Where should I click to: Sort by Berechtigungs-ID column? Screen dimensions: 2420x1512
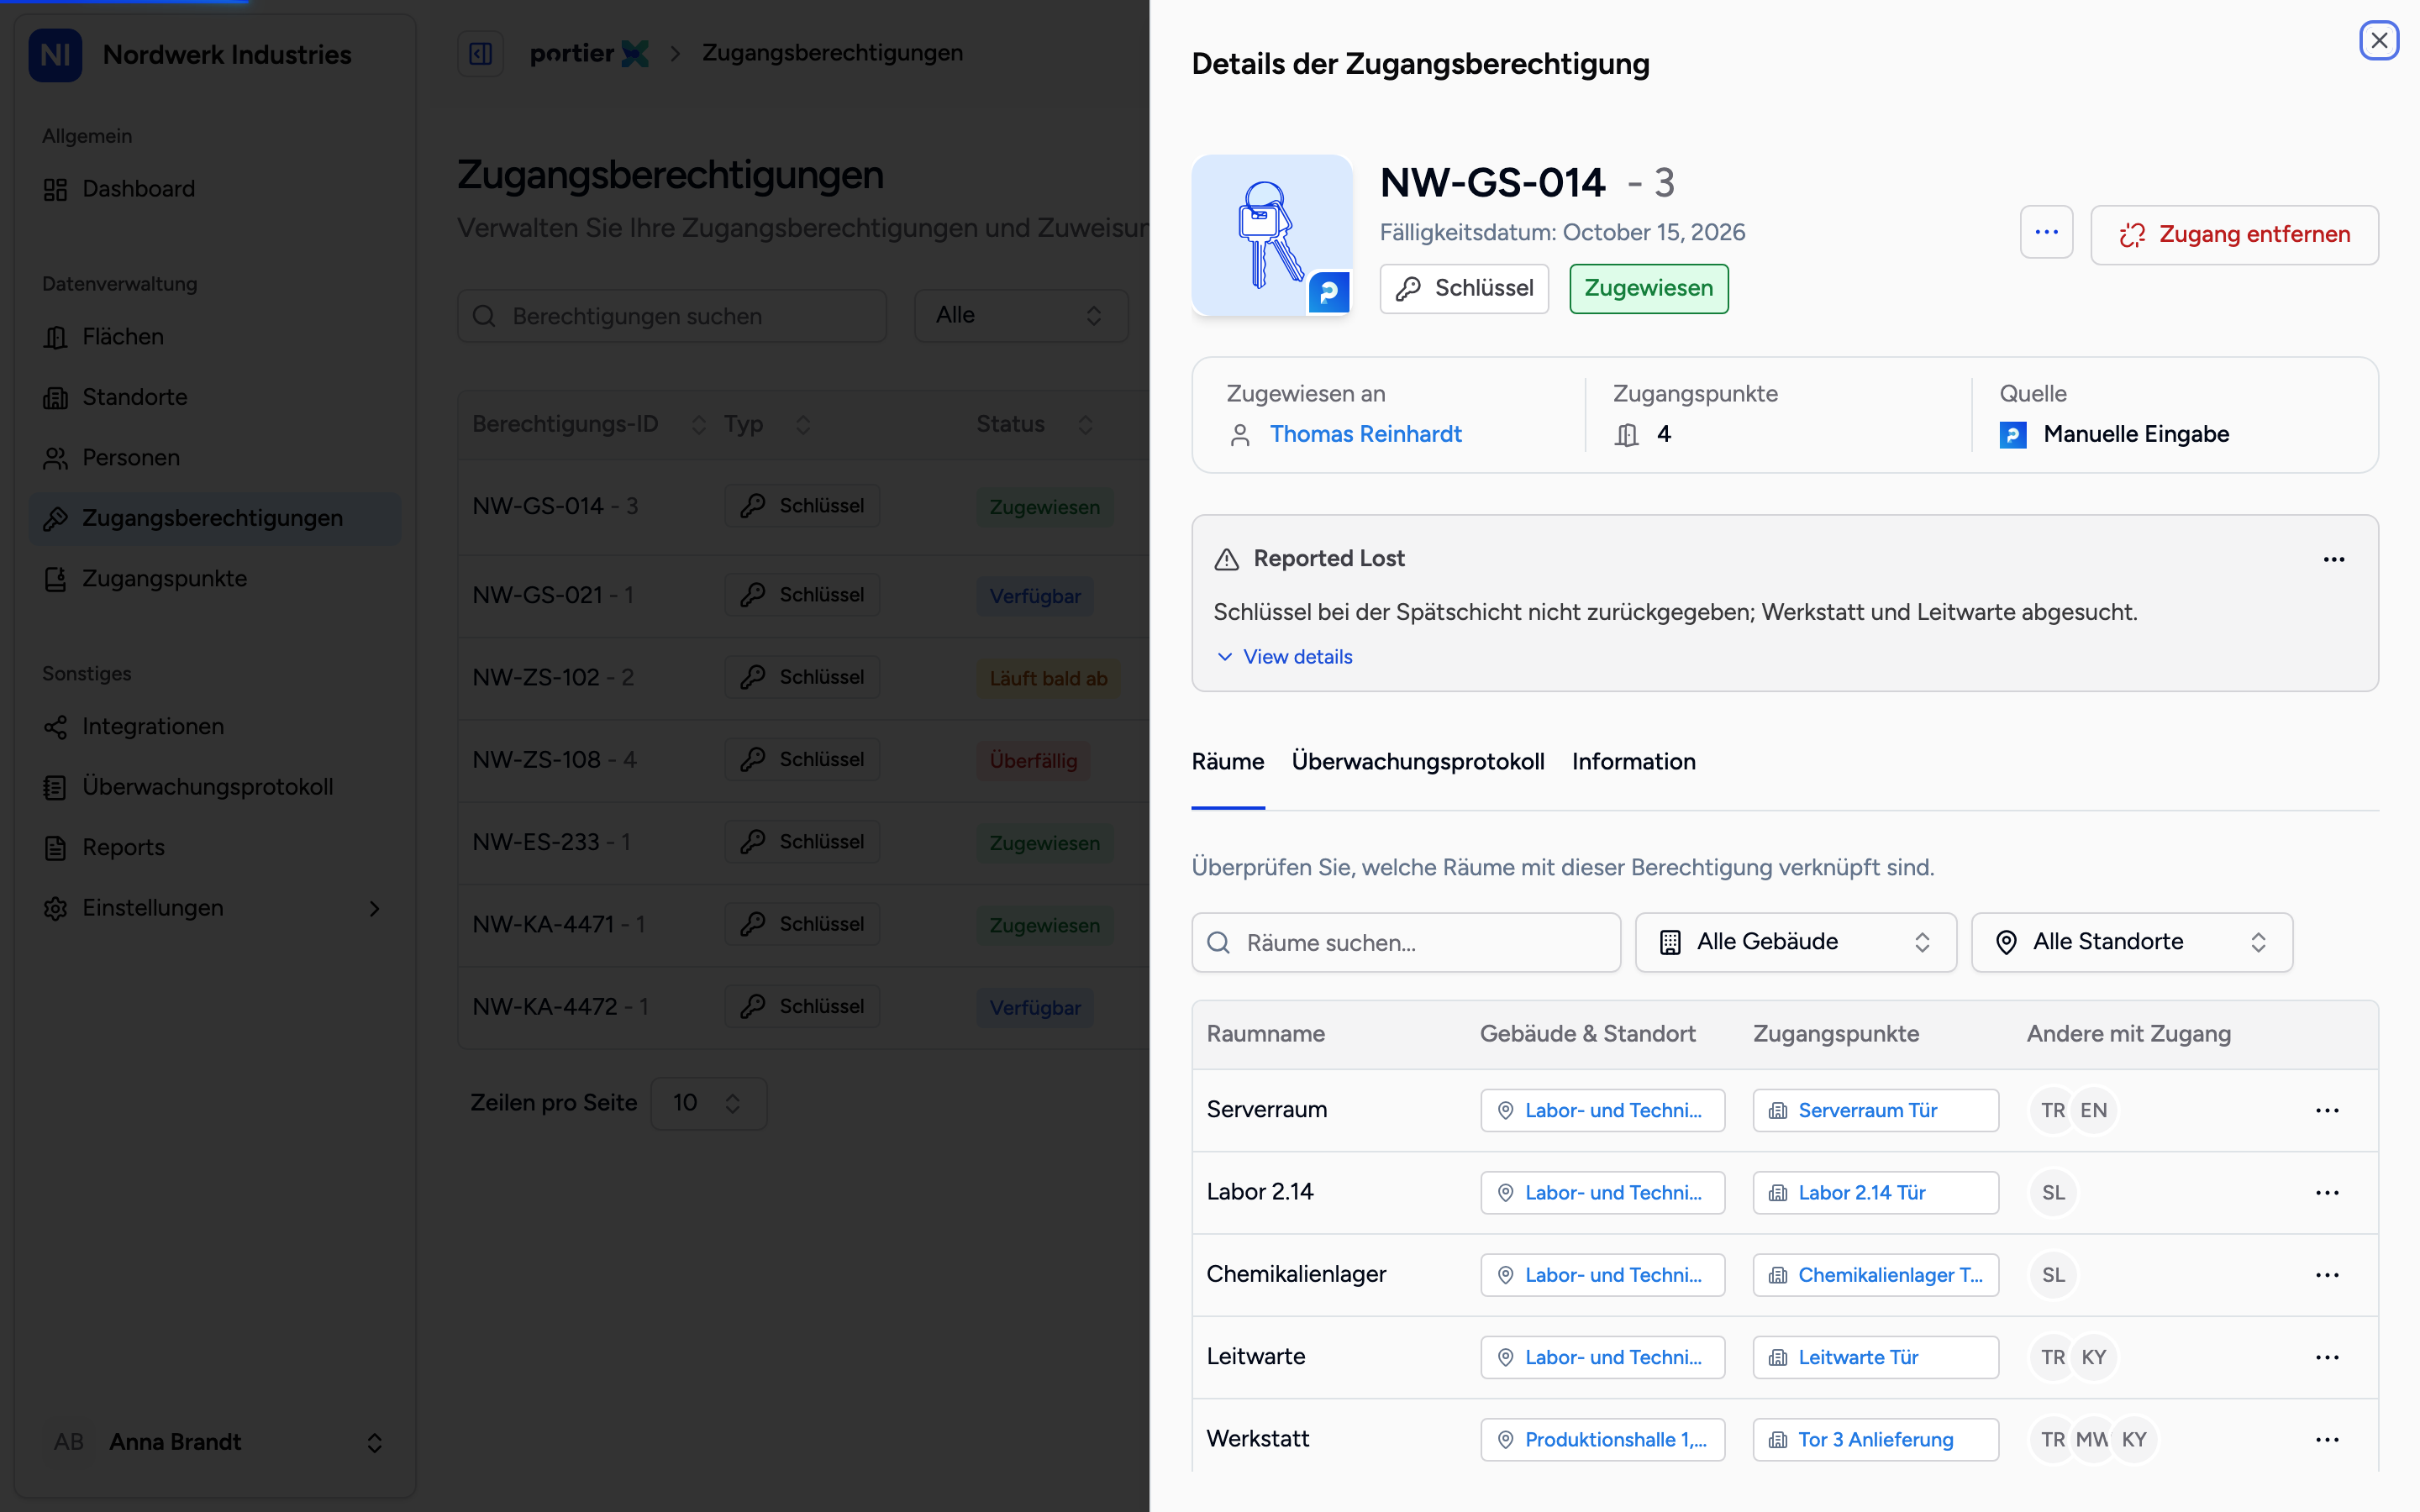coord(589,425)
